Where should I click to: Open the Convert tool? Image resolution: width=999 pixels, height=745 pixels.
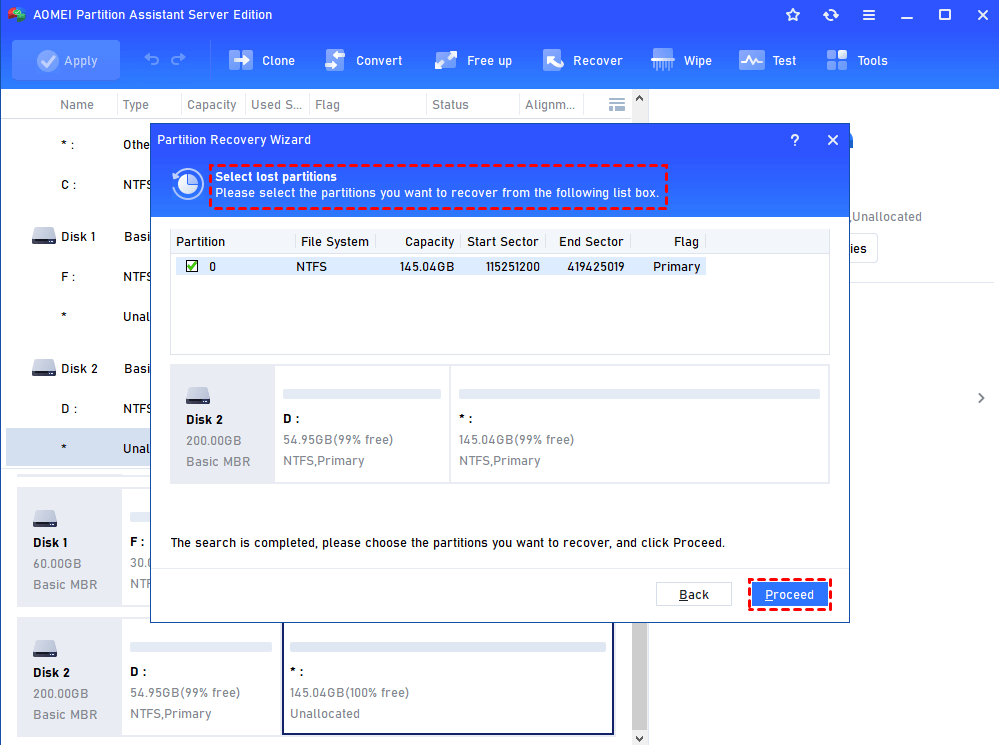[x=363, y=61]
